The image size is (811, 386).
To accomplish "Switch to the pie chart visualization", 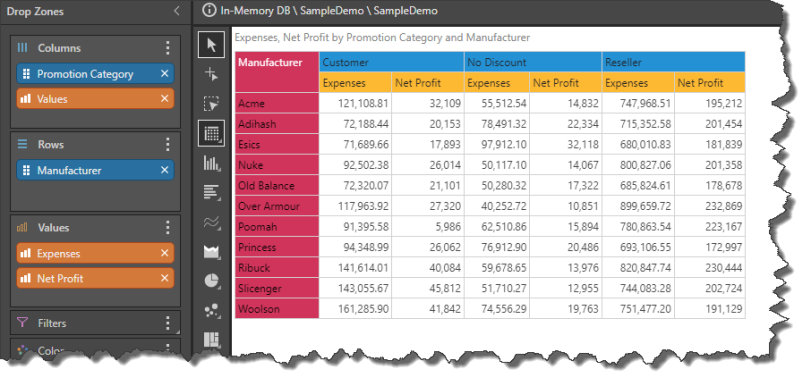I will tap(211, 281).
